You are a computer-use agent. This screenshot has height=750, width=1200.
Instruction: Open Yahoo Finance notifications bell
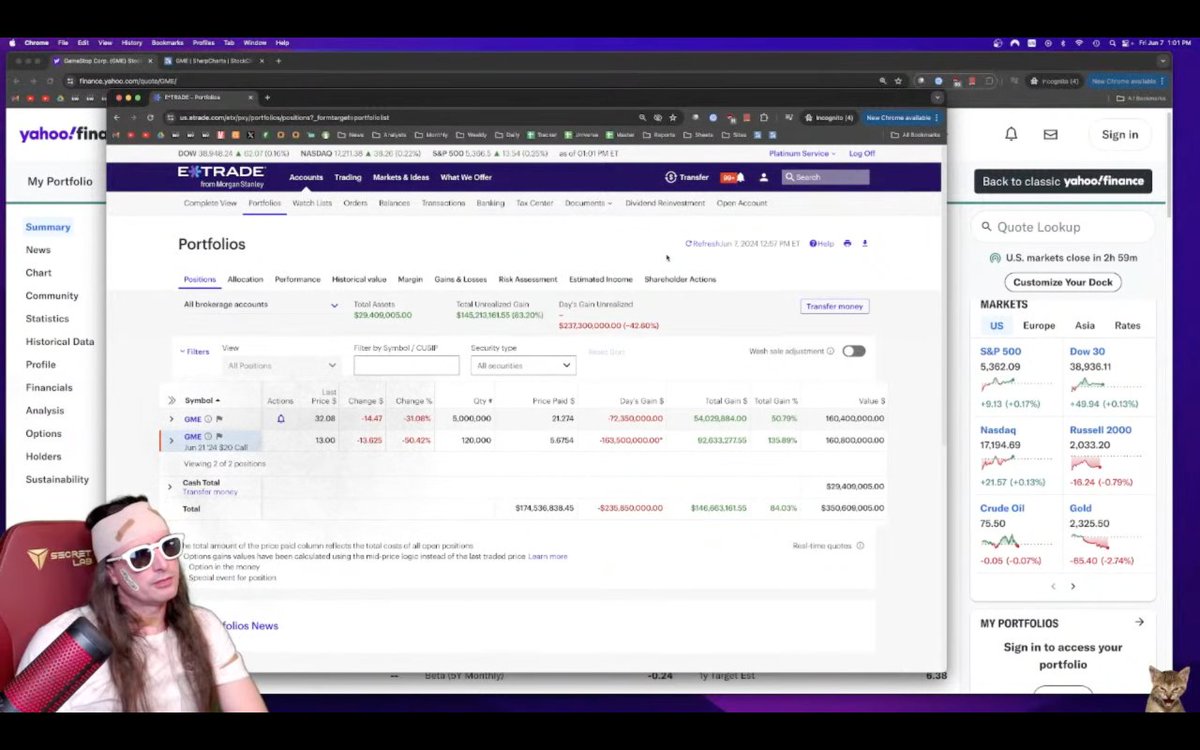[x=1011, y=134]
